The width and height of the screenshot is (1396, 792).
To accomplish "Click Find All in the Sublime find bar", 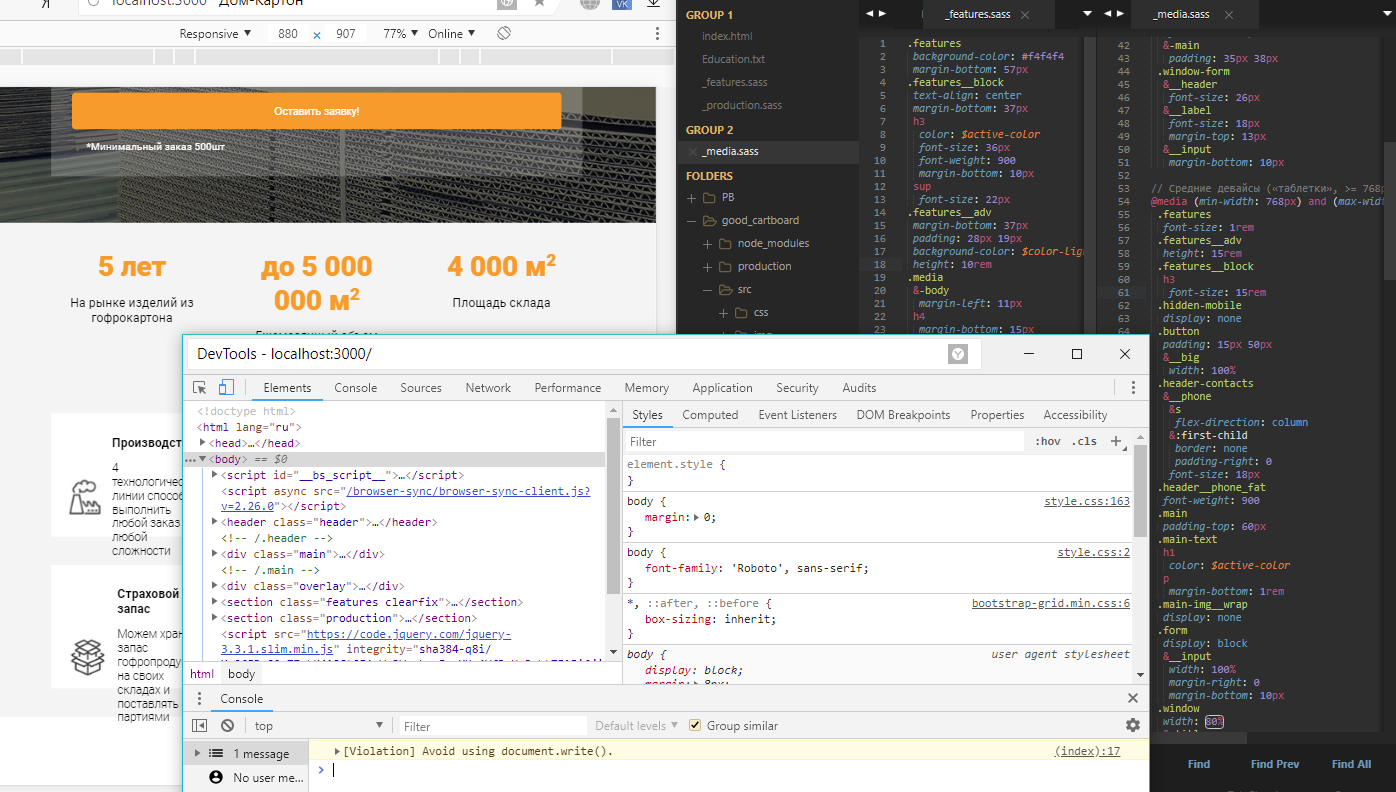I will click(1351, 764).
